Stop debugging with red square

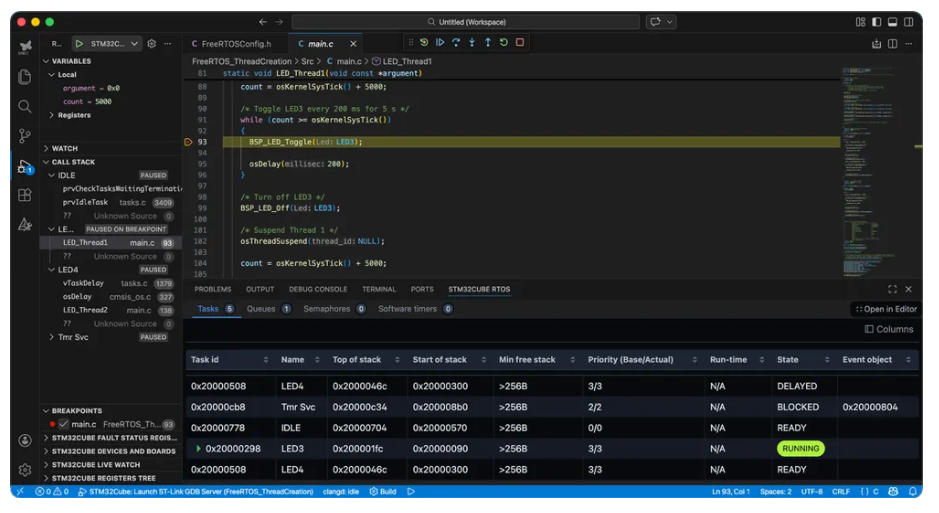coord(520,43)
